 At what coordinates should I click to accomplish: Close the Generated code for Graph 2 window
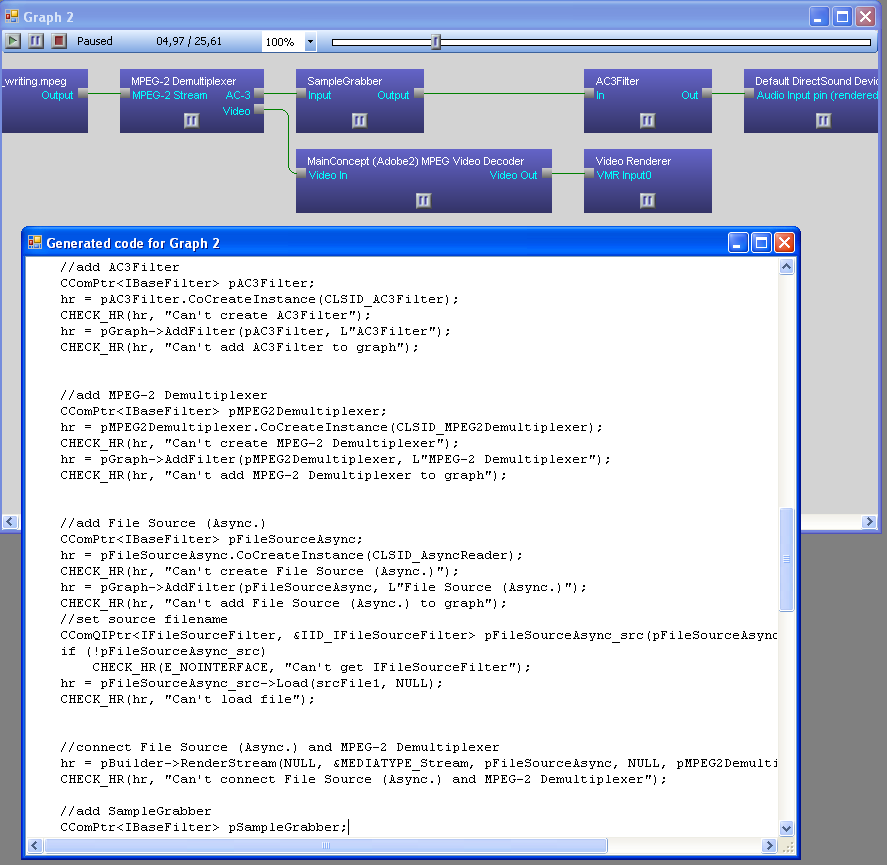click(784, 243)
